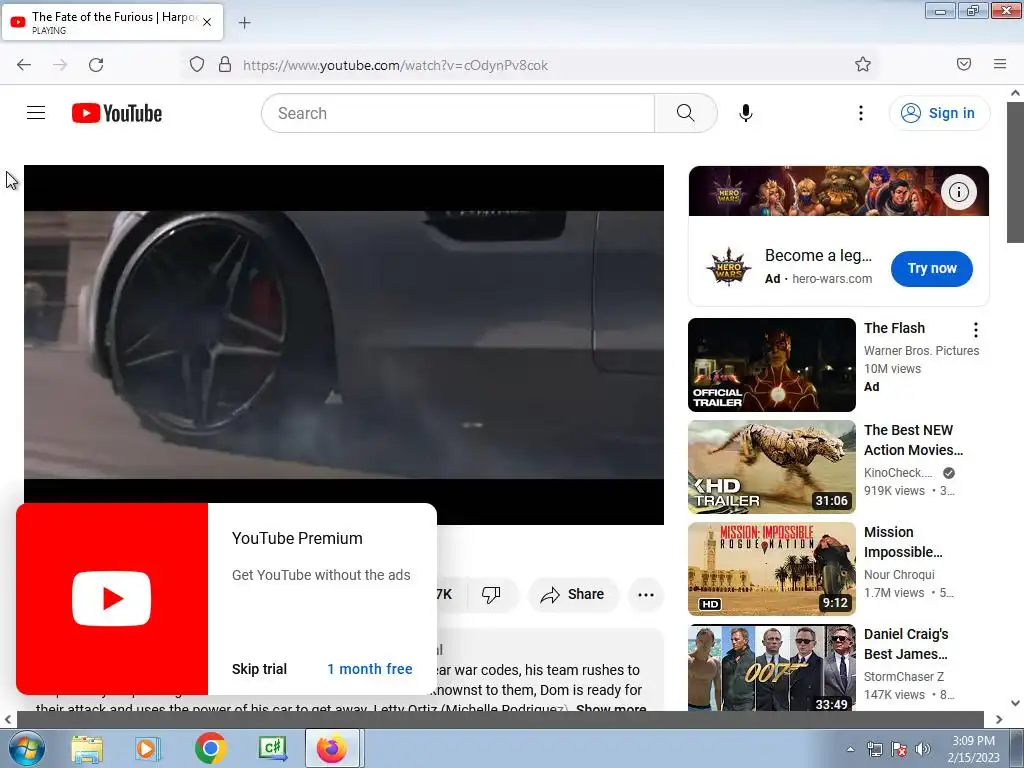Click Nour Chroqui channel name
Image resolution: width=1024 pixels, height=768 pixels.
tap(899, 575)
